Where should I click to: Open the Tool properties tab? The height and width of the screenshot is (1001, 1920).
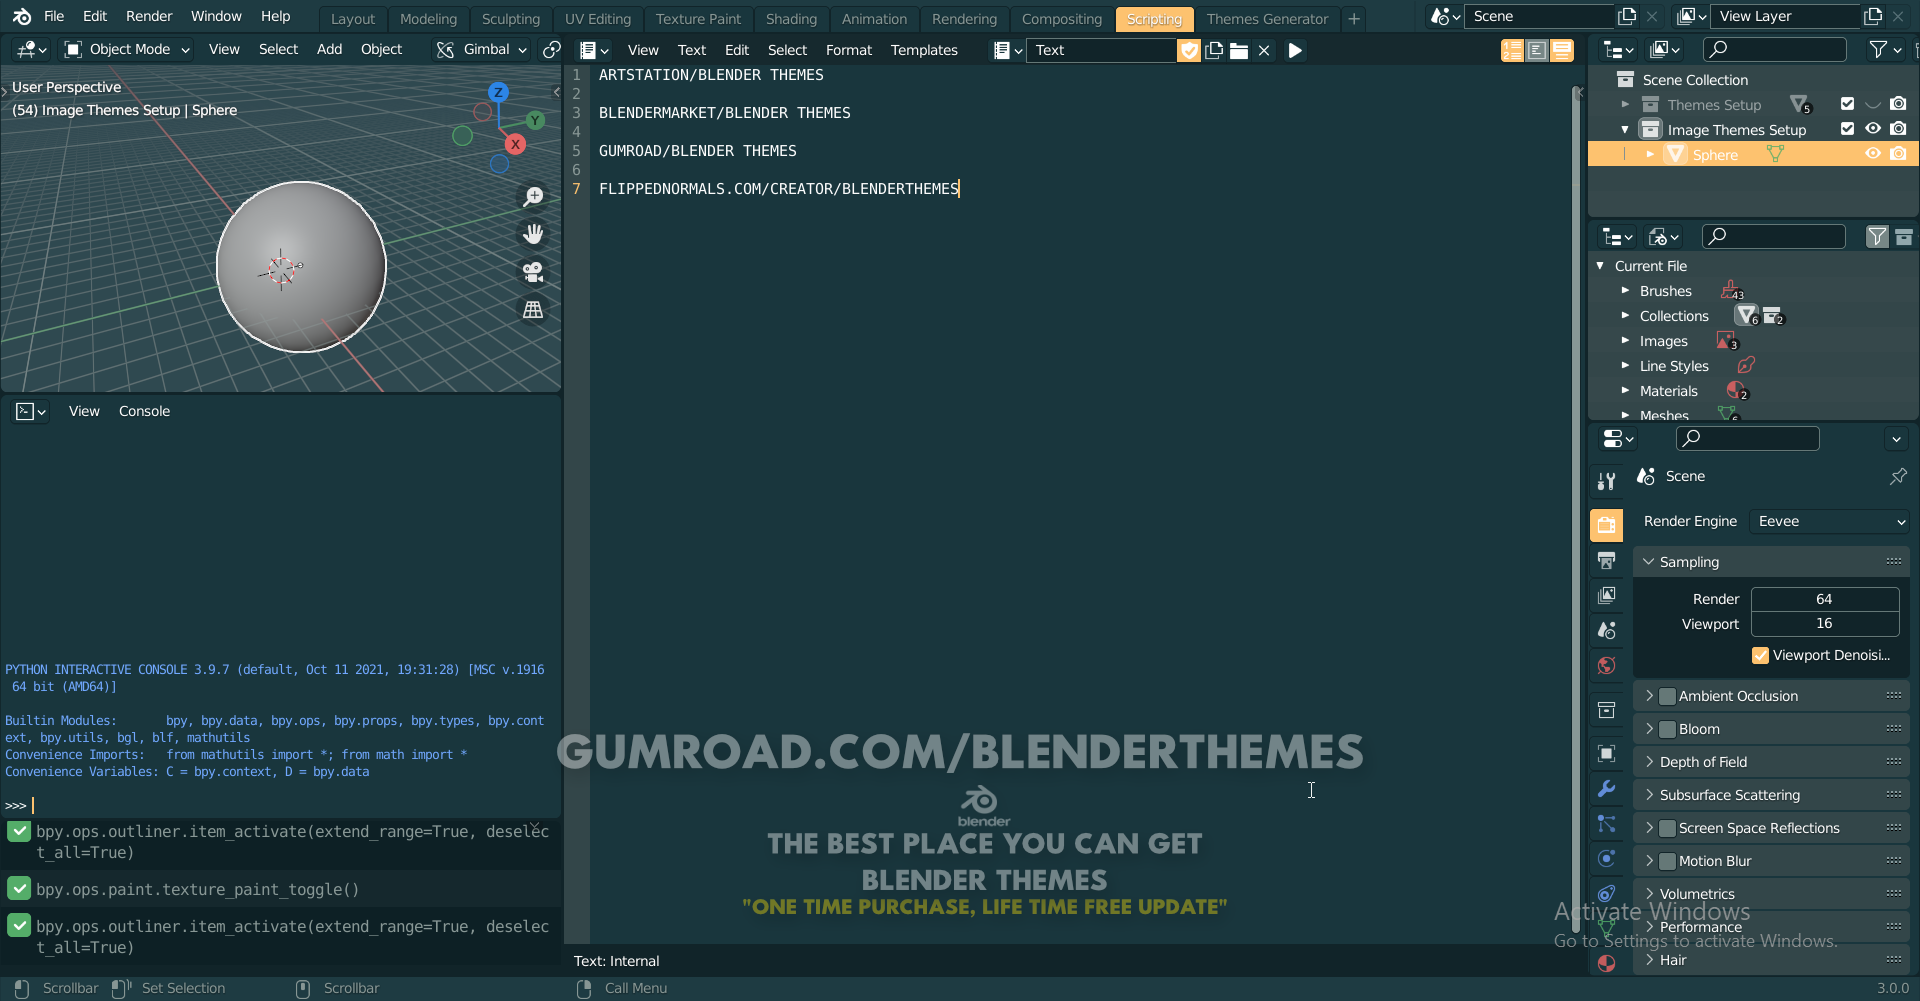[x=1606, y=482]
